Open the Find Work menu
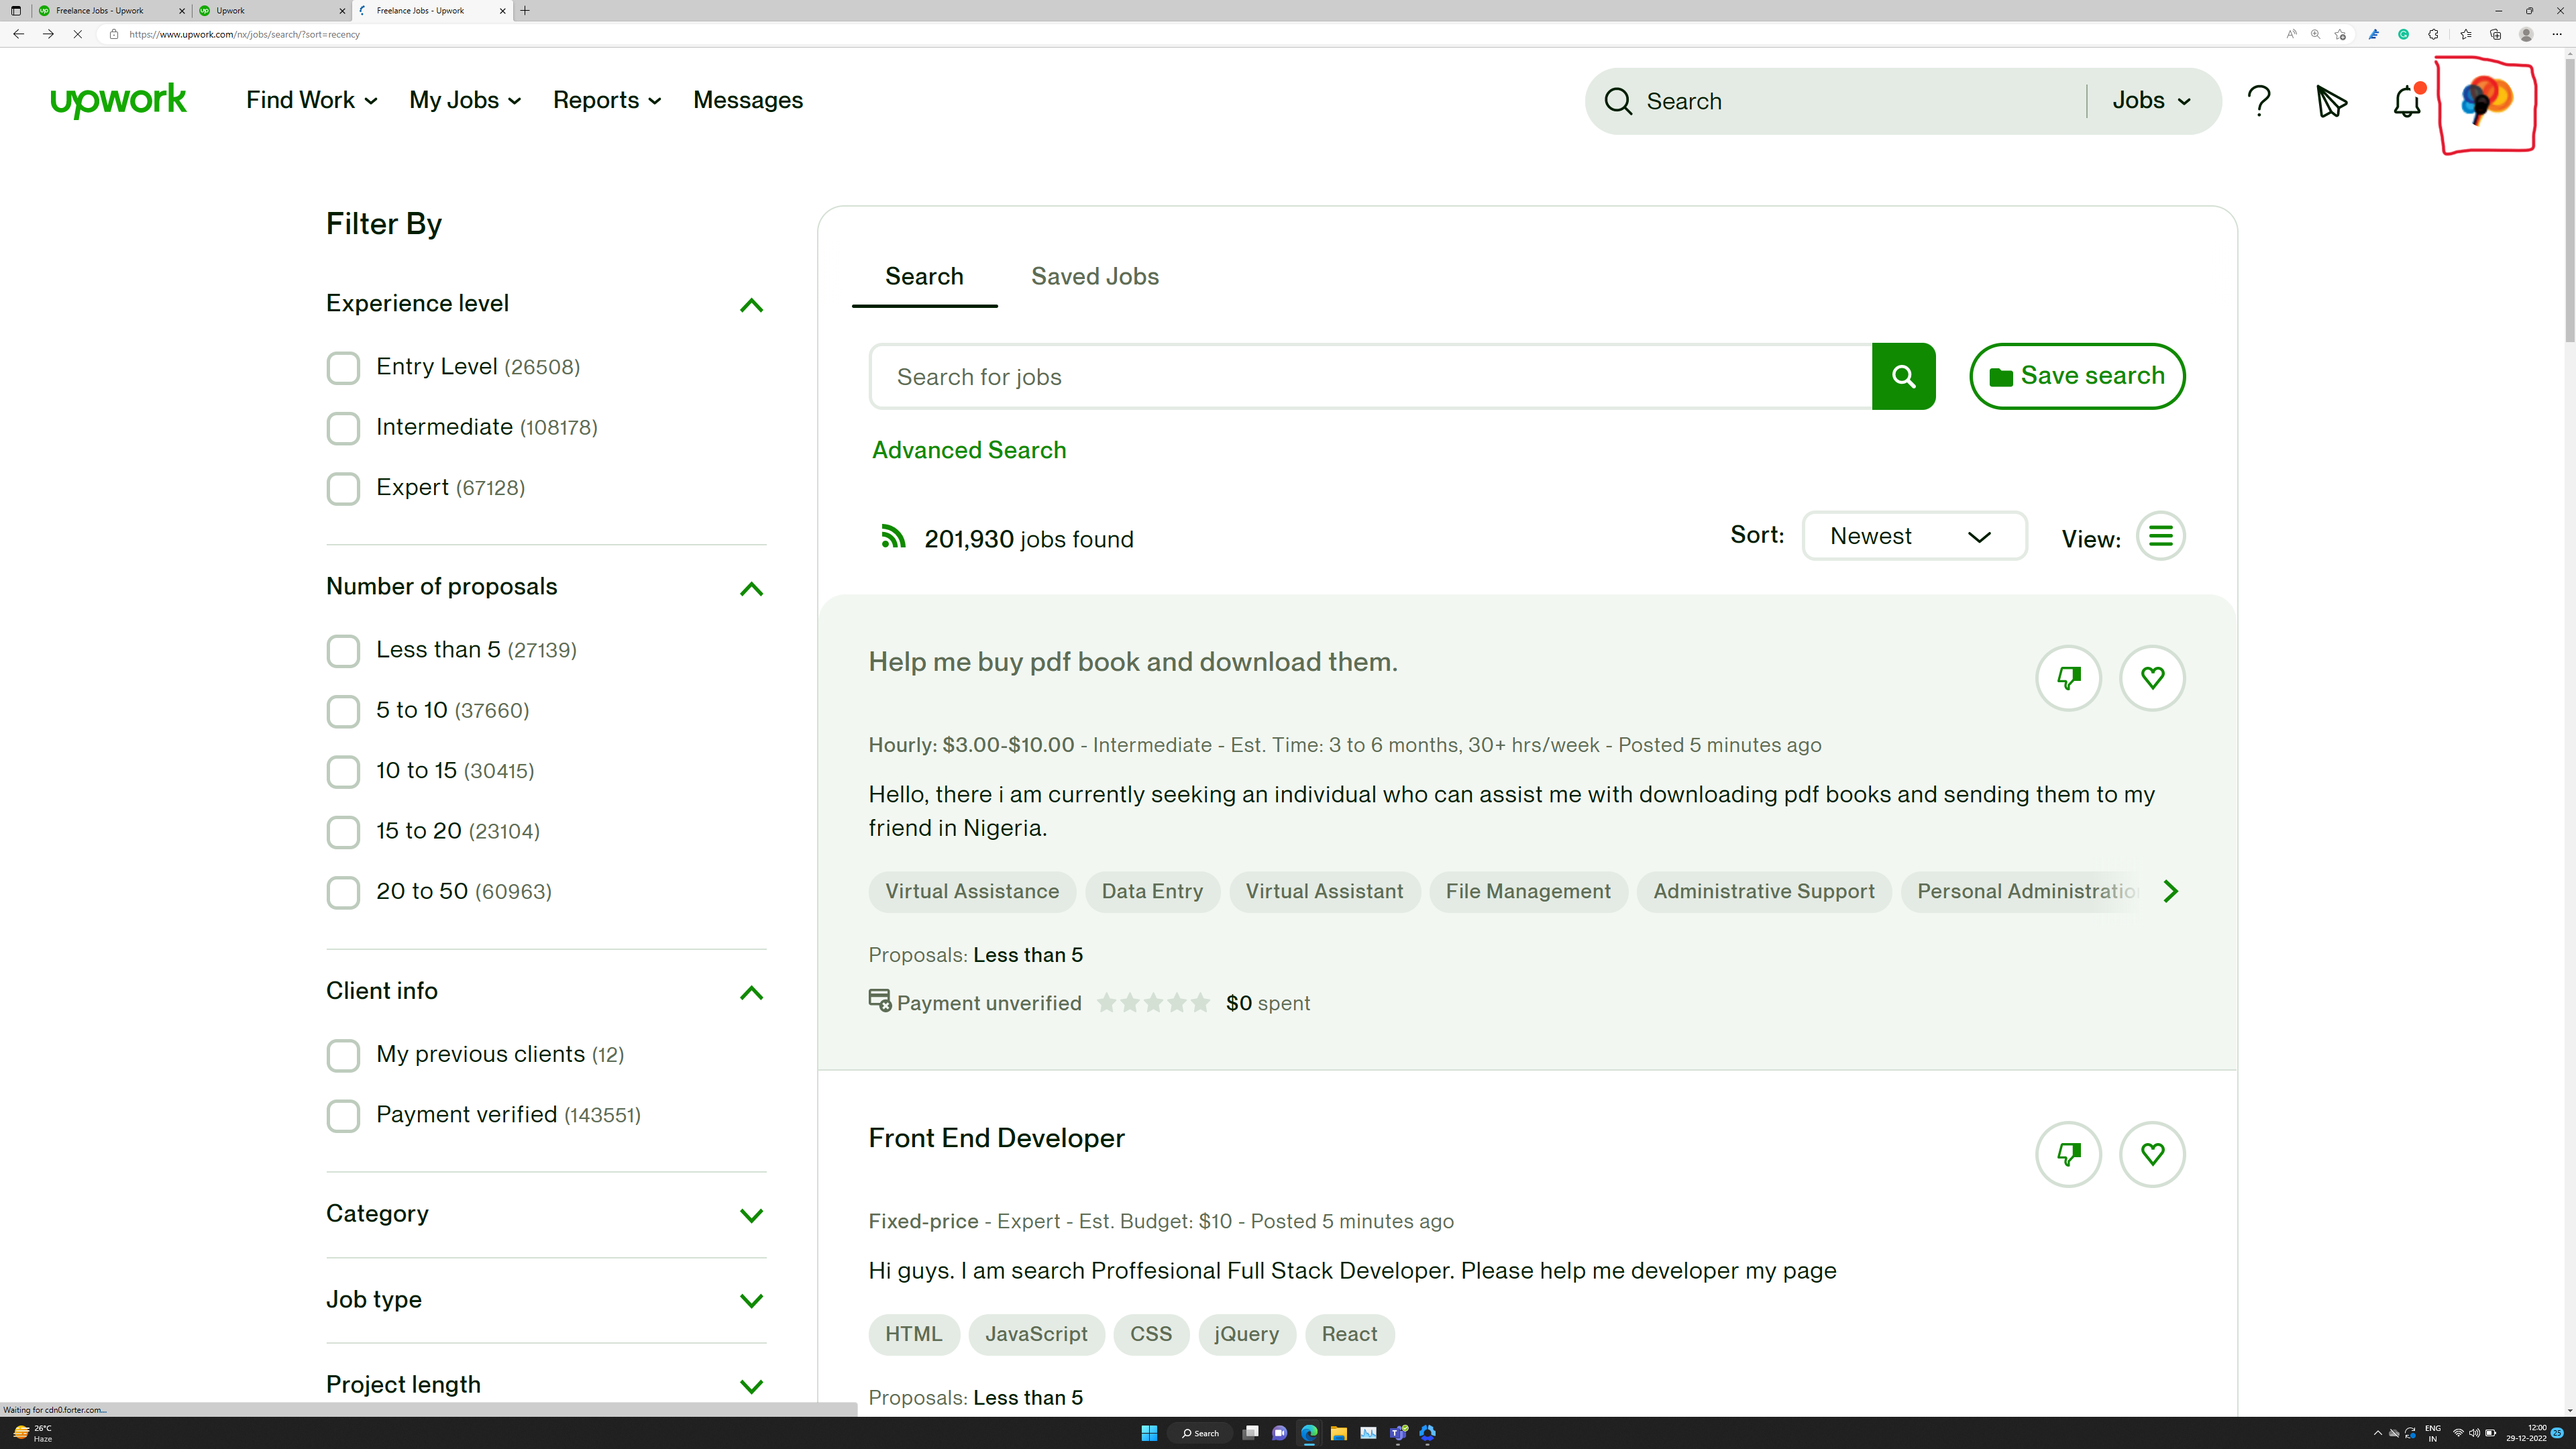 click(x=311, y=100)
